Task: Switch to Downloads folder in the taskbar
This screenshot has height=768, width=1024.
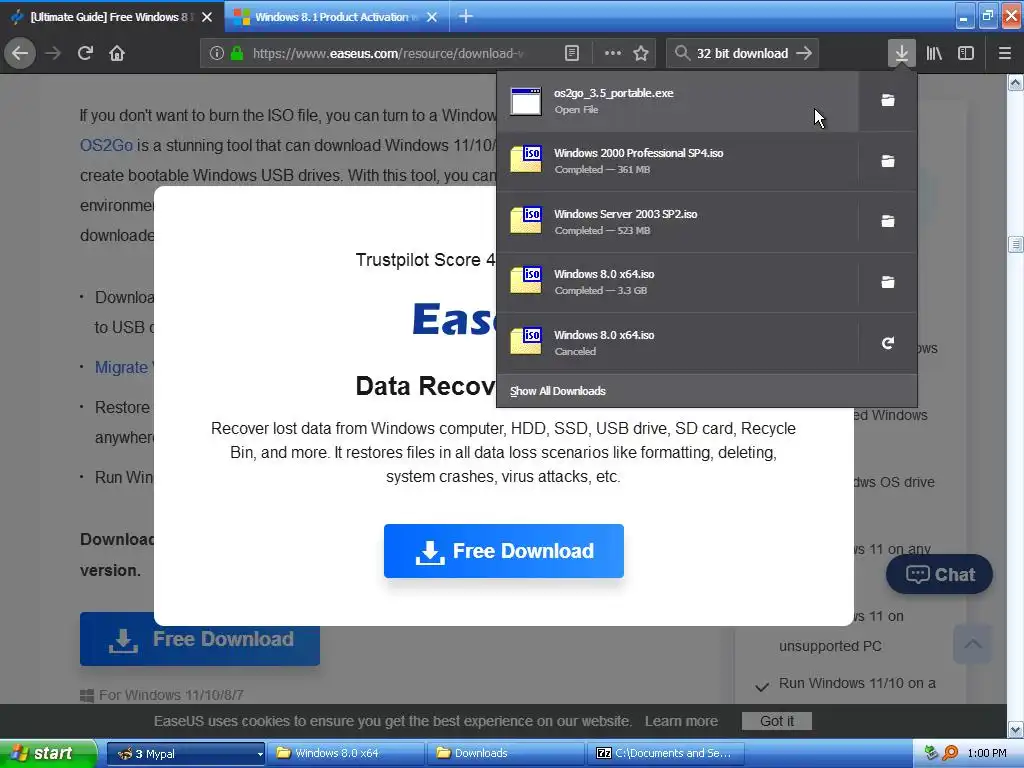Action: tap(506, 754)
